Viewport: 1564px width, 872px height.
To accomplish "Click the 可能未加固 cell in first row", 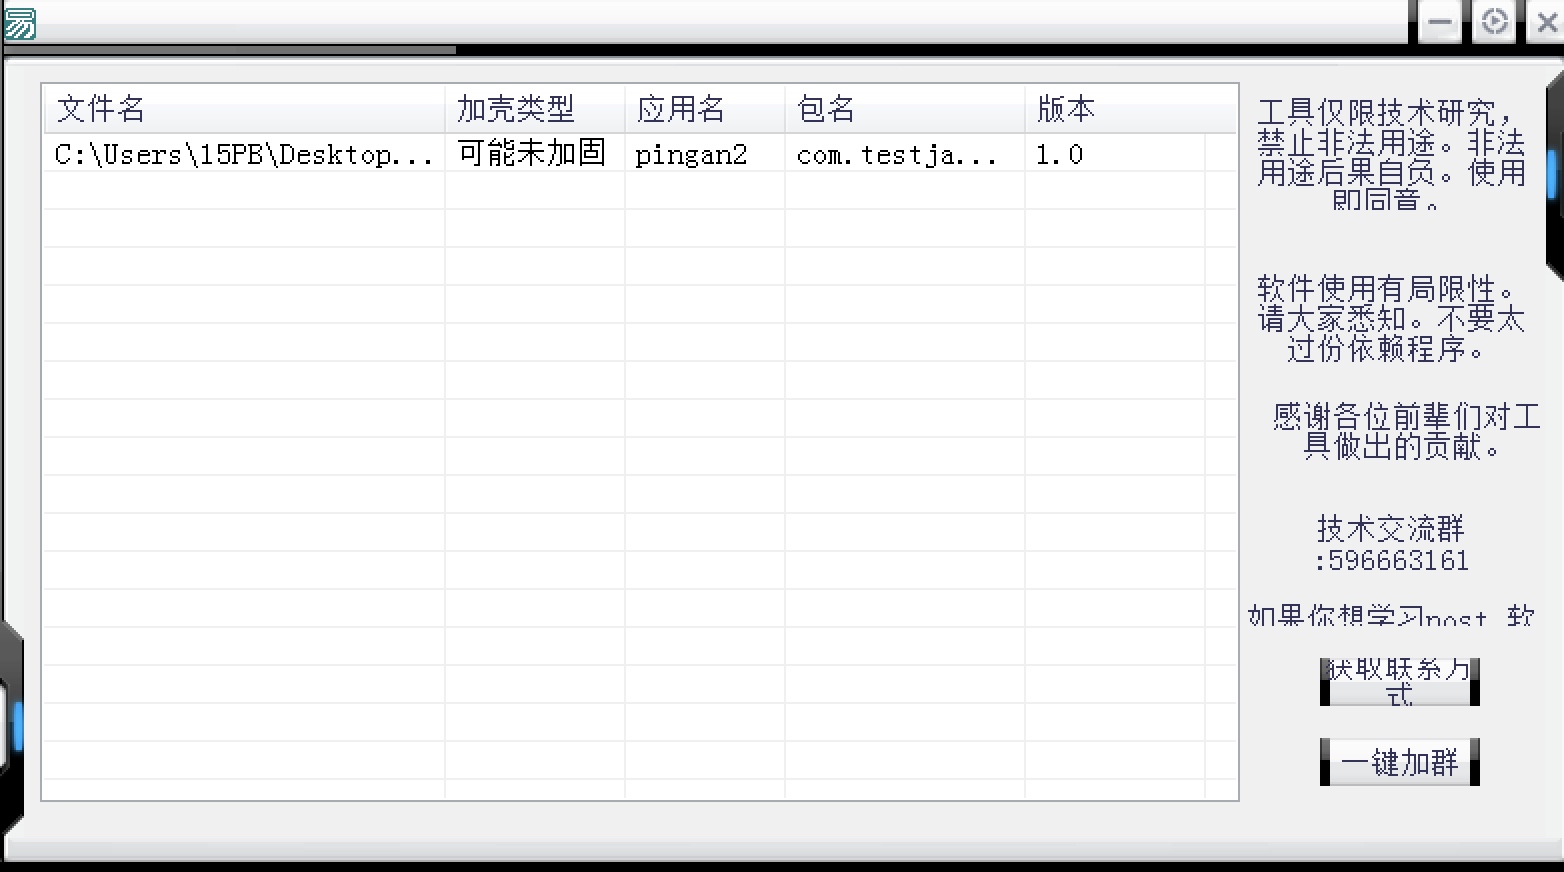I will (532, 154).
